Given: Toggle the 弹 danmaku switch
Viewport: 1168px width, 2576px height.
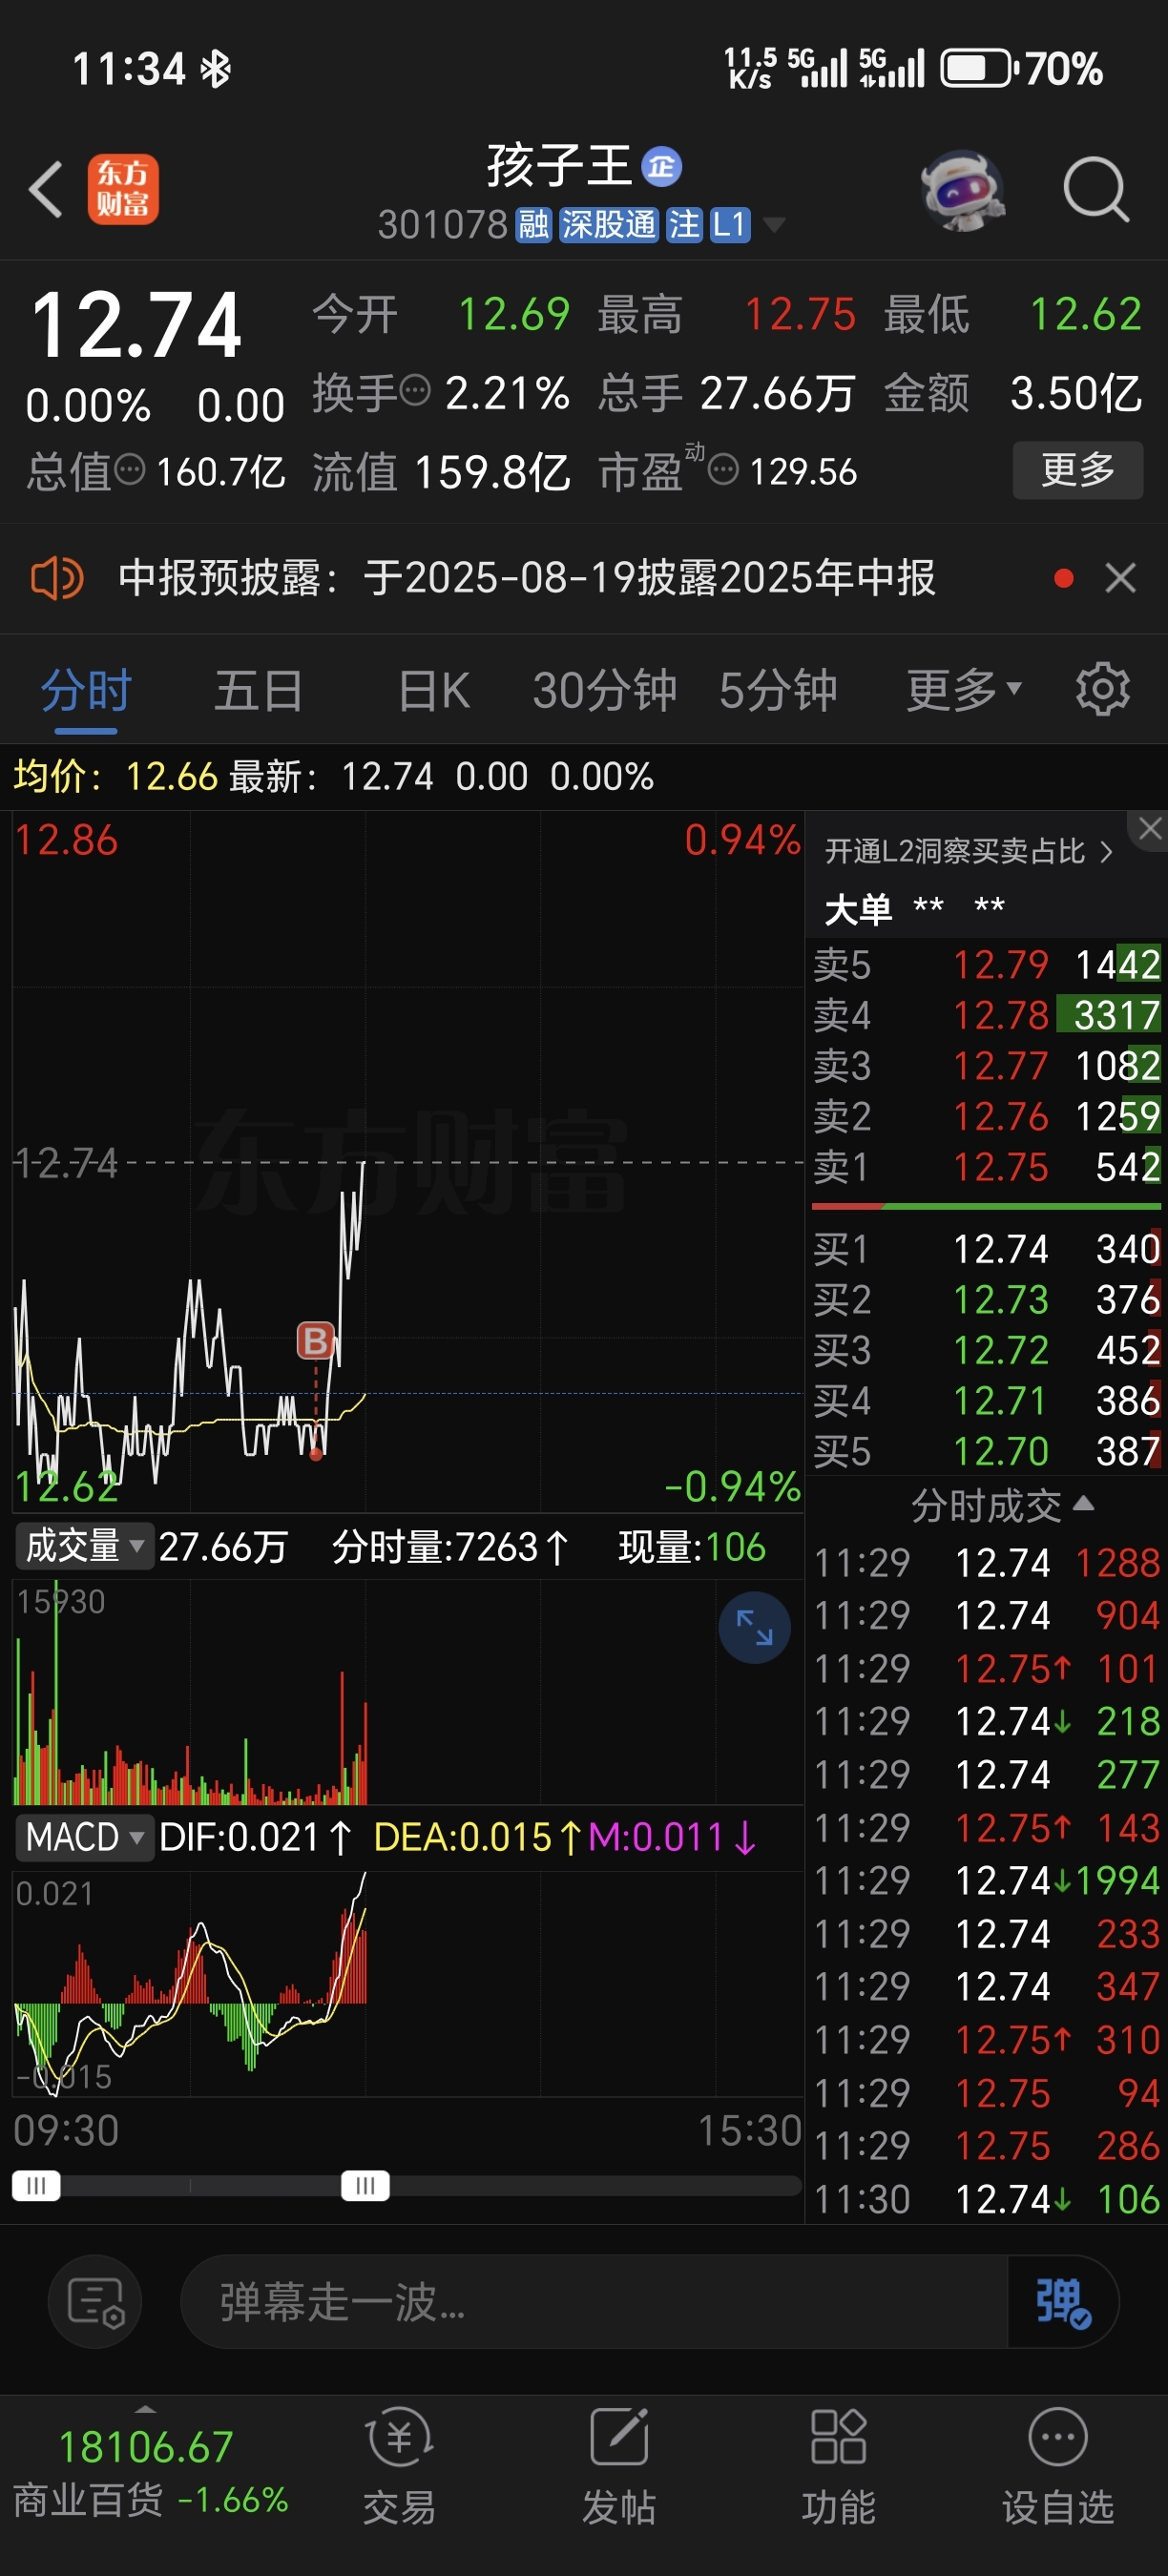Looking at the screenshot, I should click(x=1062, y=2302).
